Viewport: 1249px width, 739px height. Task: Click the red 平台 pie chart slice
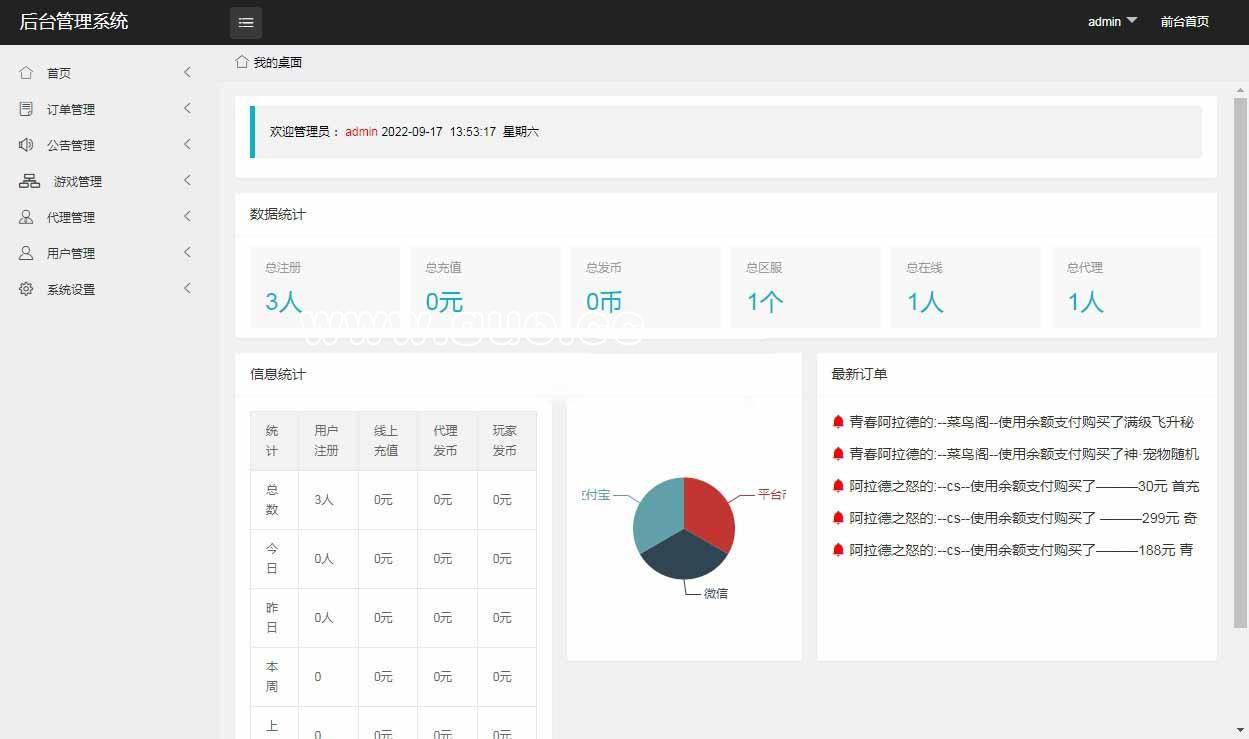(709, 510)
